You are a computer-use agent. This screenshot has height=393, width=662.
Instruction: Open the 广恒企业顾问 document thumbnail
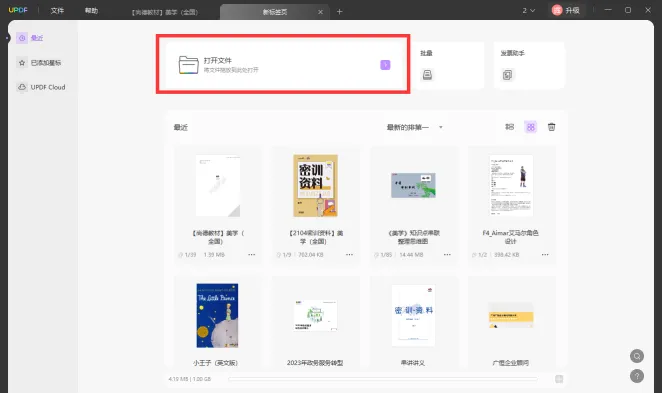pyautogui.click(x=511, y=315)
